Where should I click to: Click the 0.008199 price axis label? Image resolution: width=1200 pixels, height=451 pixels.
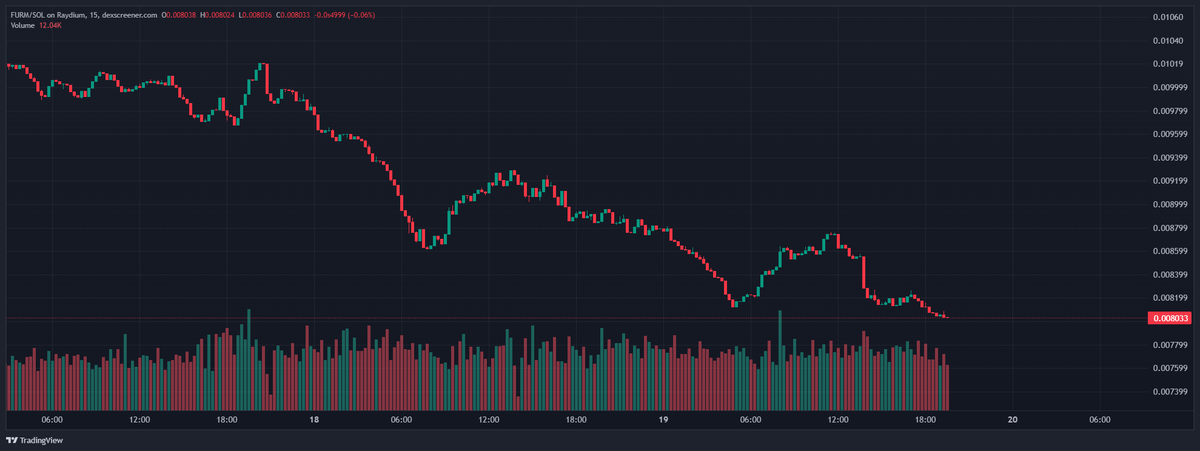click(1169, 298)
